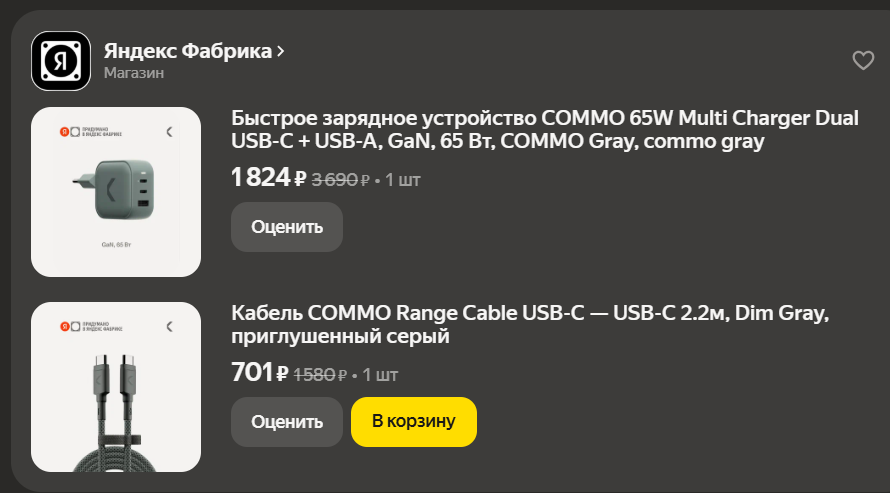The width and height of the screenshot is (890, 493).
Task: Click the Яндекс Фабрика badge on cable image
Action: 86,326
